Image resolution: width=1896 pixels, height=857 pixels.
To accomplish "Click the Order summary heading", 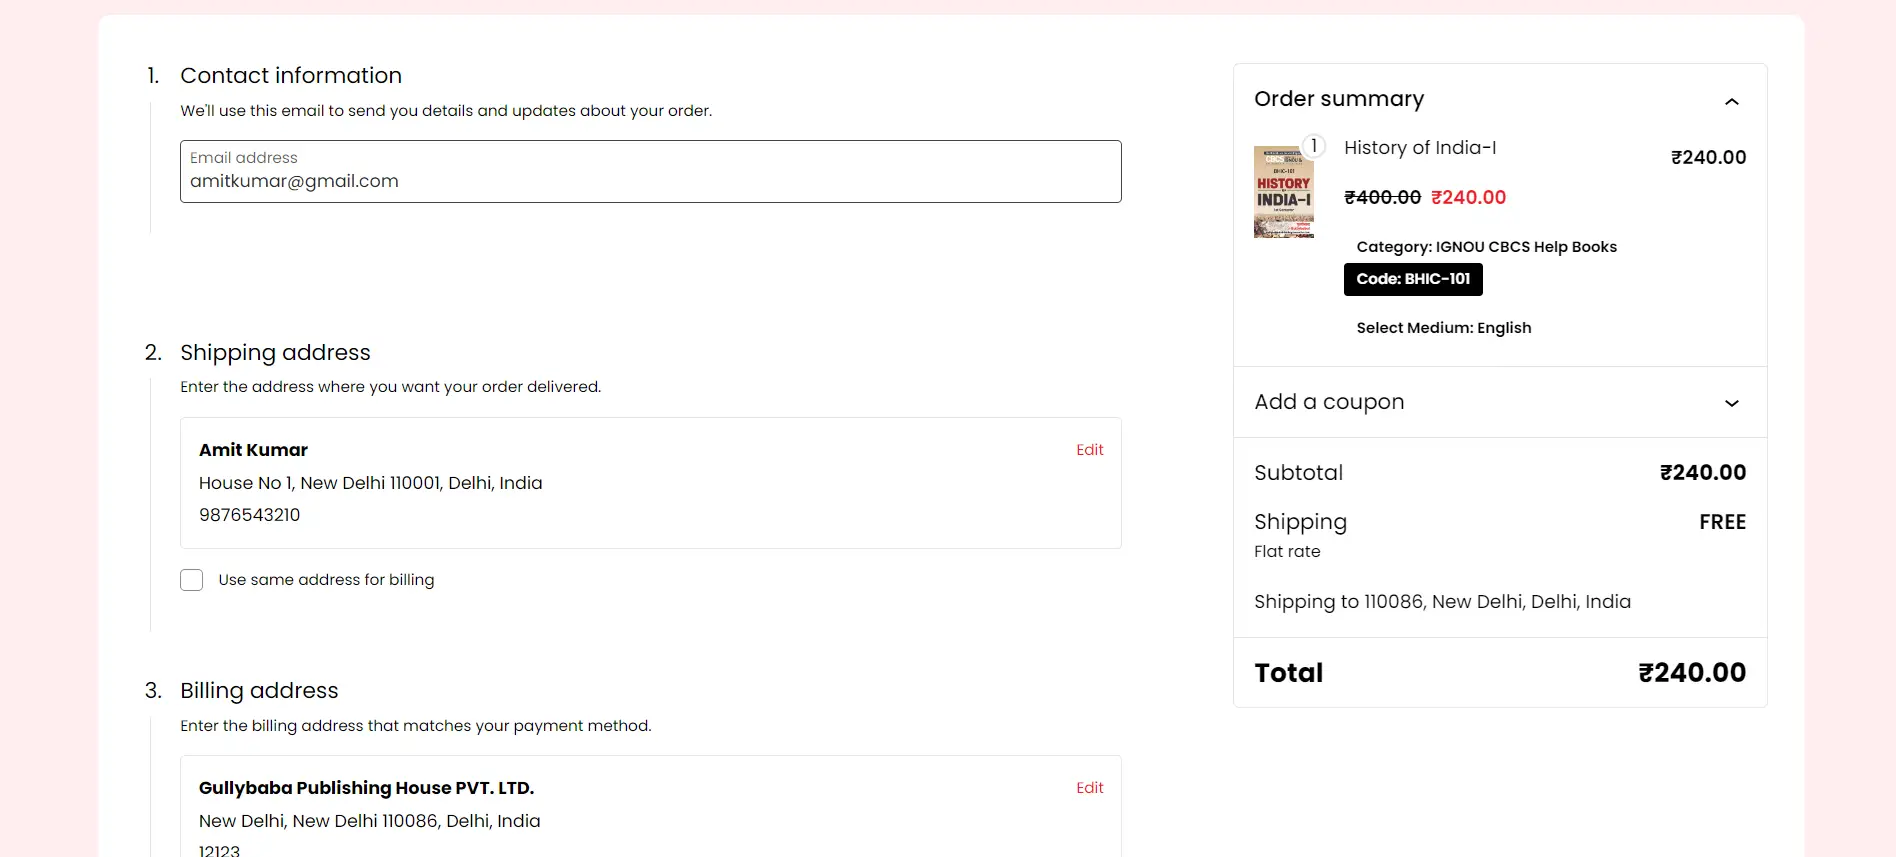I will pyautogui.click(x=1339, y=99).
